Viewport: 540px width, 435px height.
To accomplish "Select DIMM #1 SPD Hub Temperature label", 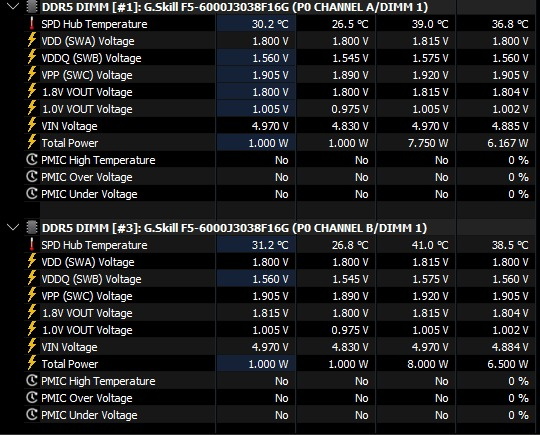I will pyautogui.click(x=94, y=24).
